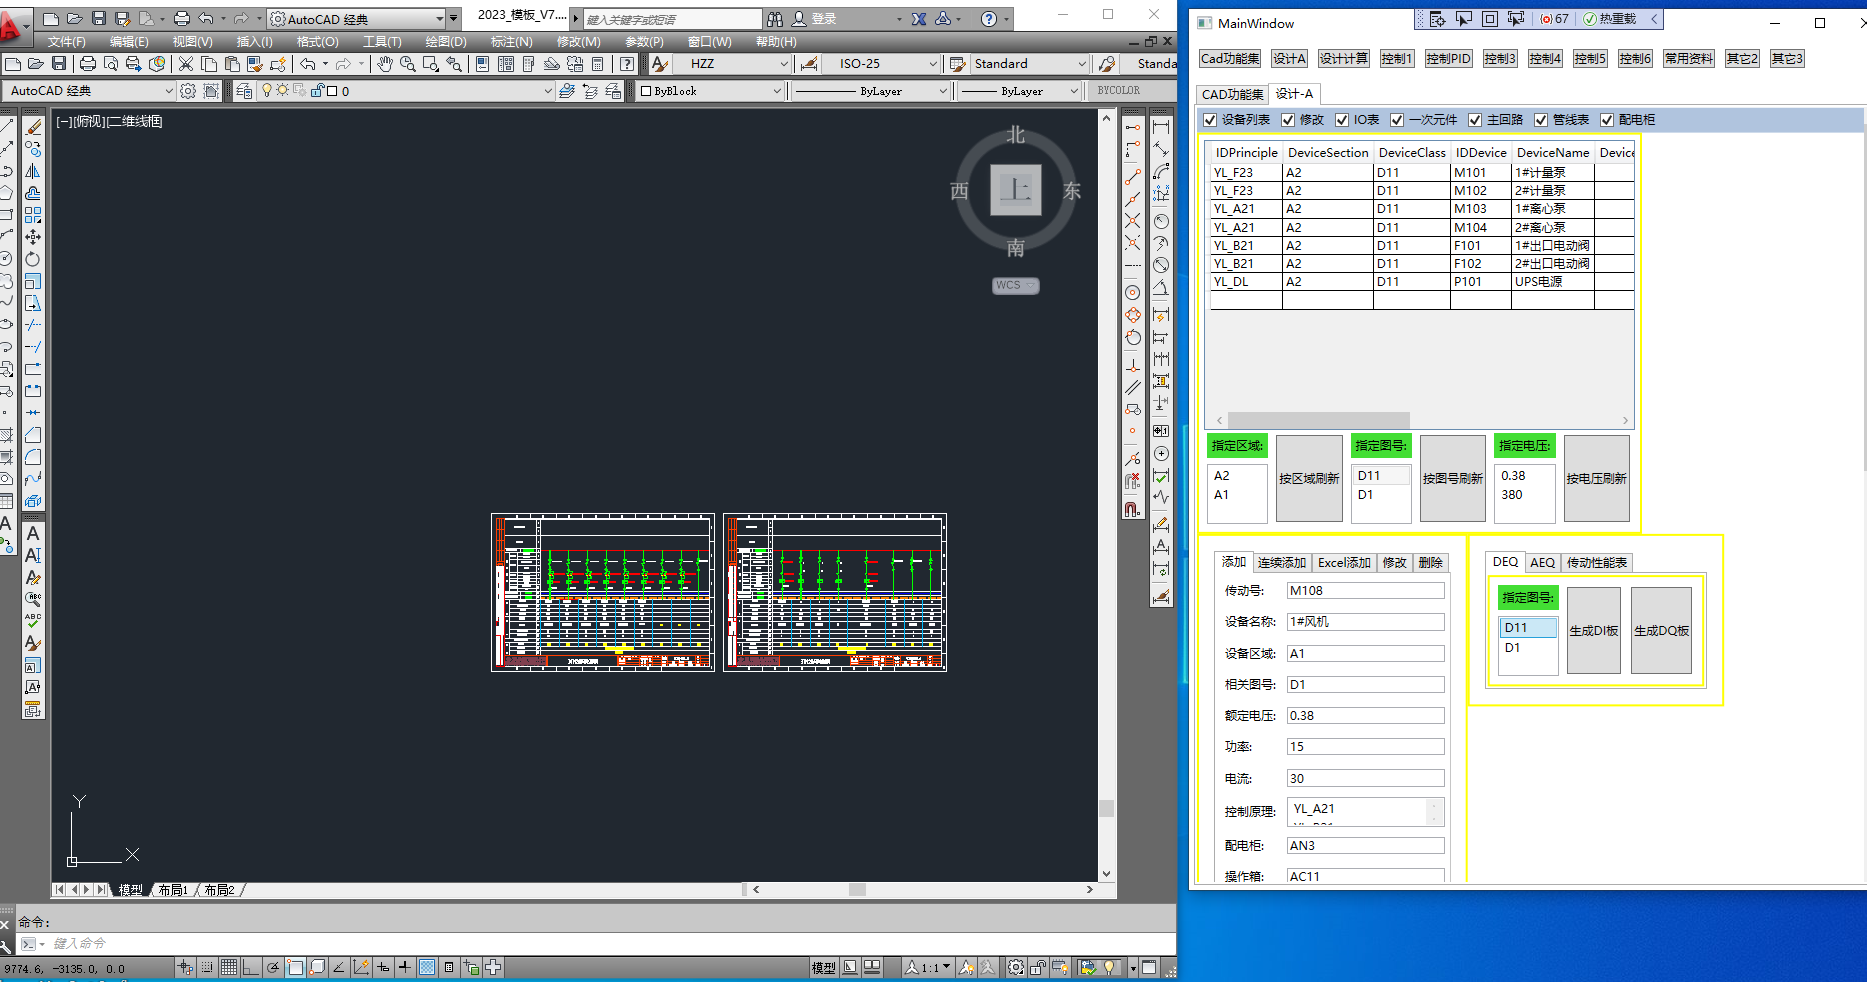Click the 控制PID tab button
This screenshot has height=982, width=1867.
pos(1448,59)
